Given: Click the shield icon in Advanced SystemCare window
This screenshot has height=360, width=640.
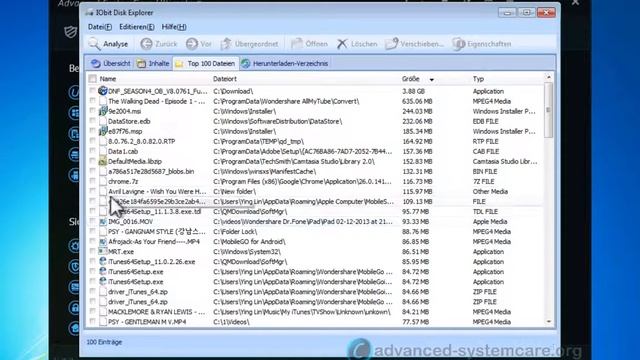Looking at the screenshot, I should click(70, 32).
